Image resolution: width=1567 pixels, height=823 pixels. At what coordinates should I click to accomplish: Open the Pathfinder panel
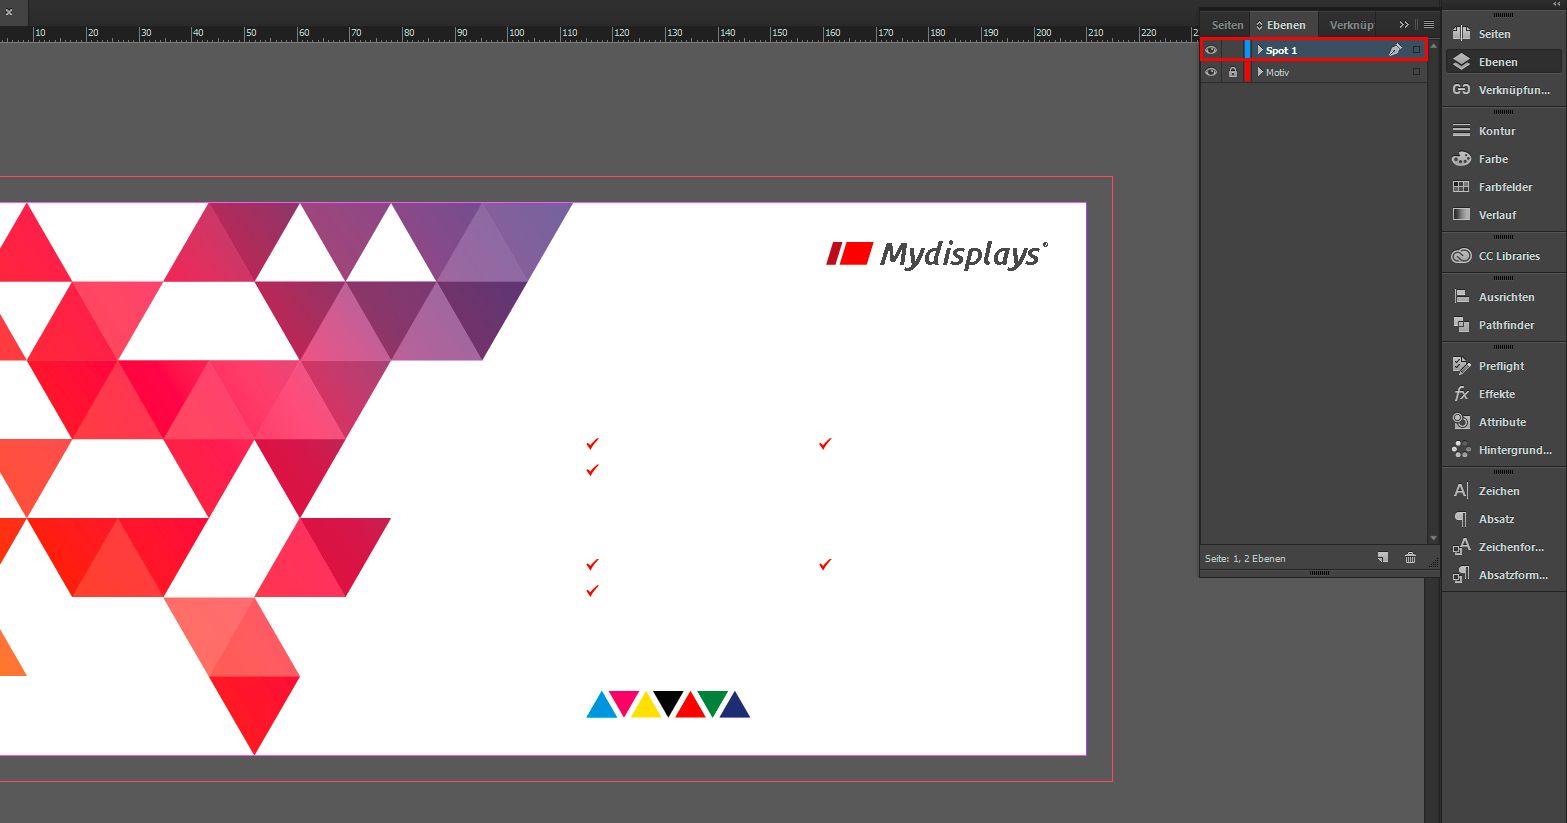pos(1503,325)
